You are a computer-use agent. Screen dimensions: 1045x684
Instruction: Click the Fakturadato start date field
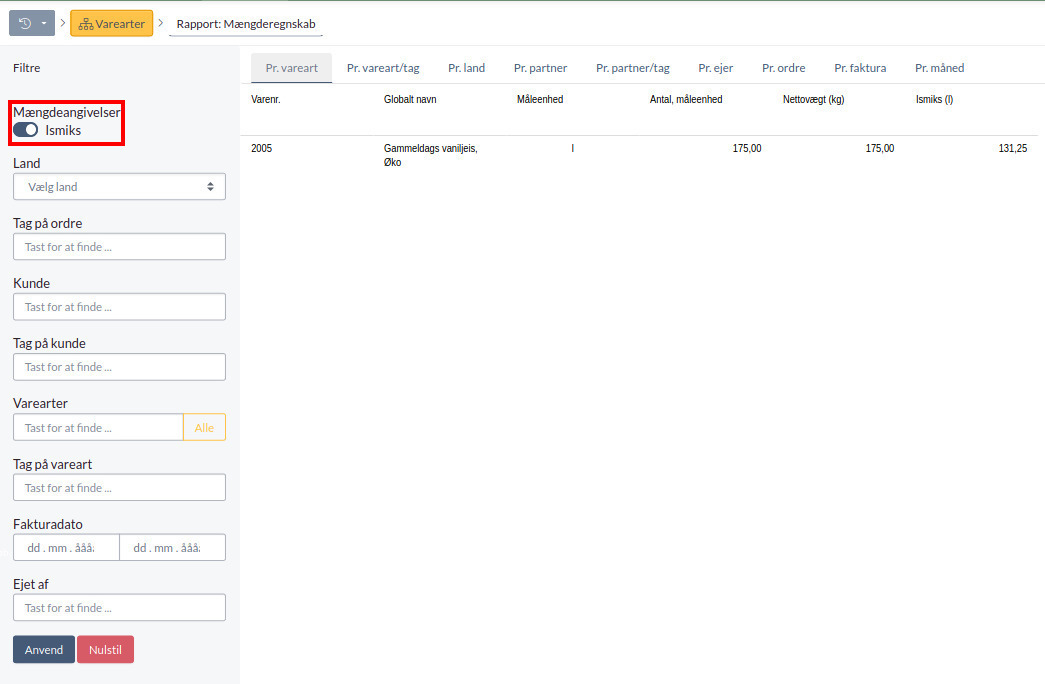pyautogui.click(x=66, y=548)
